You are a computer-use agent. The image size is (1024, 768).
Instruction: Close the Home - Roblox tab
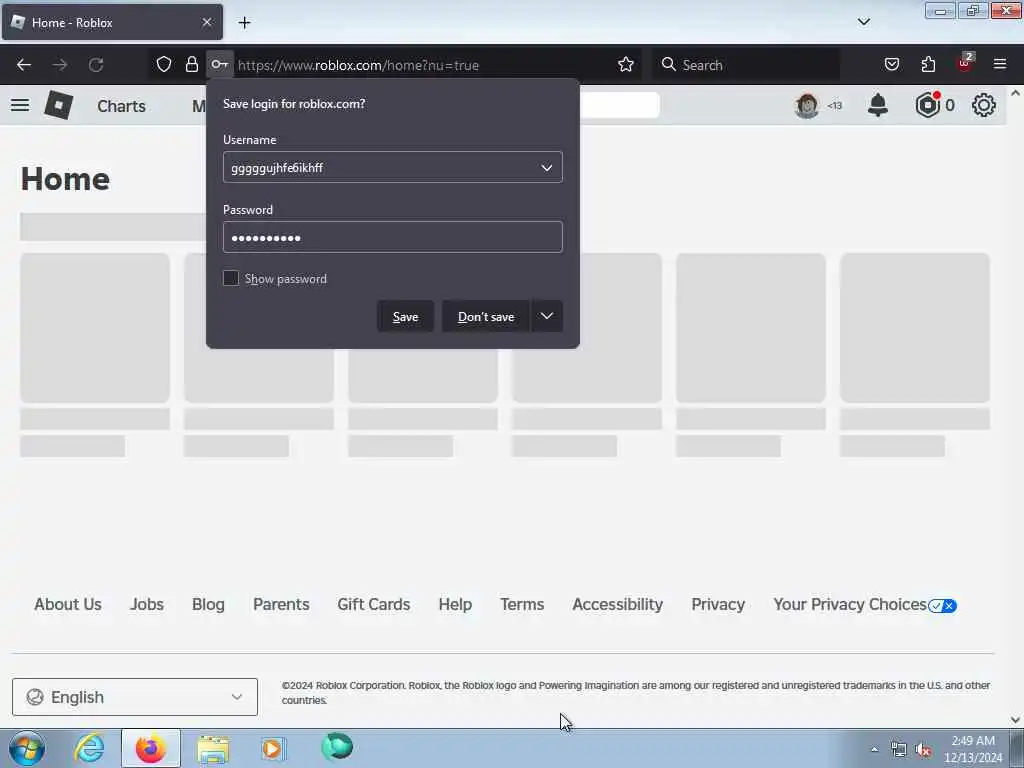click(x=207, y=22)
